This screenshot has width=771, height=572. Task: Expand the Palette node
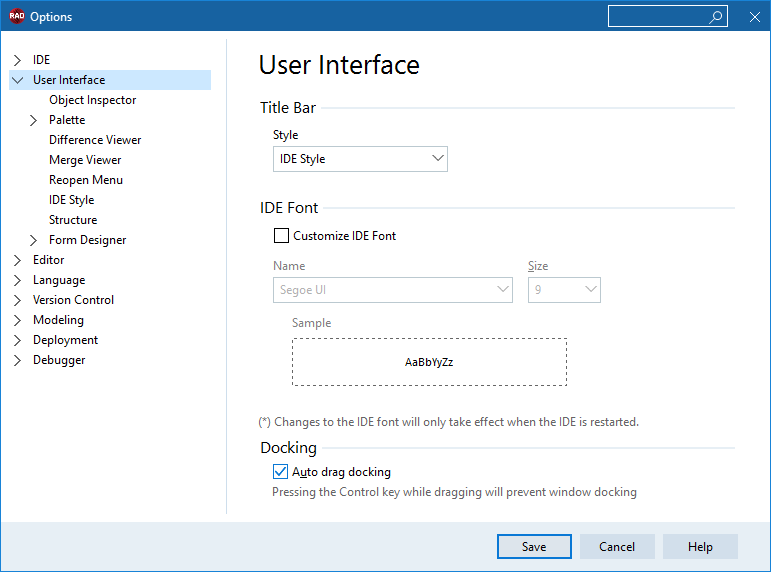[x=33, y=120]
